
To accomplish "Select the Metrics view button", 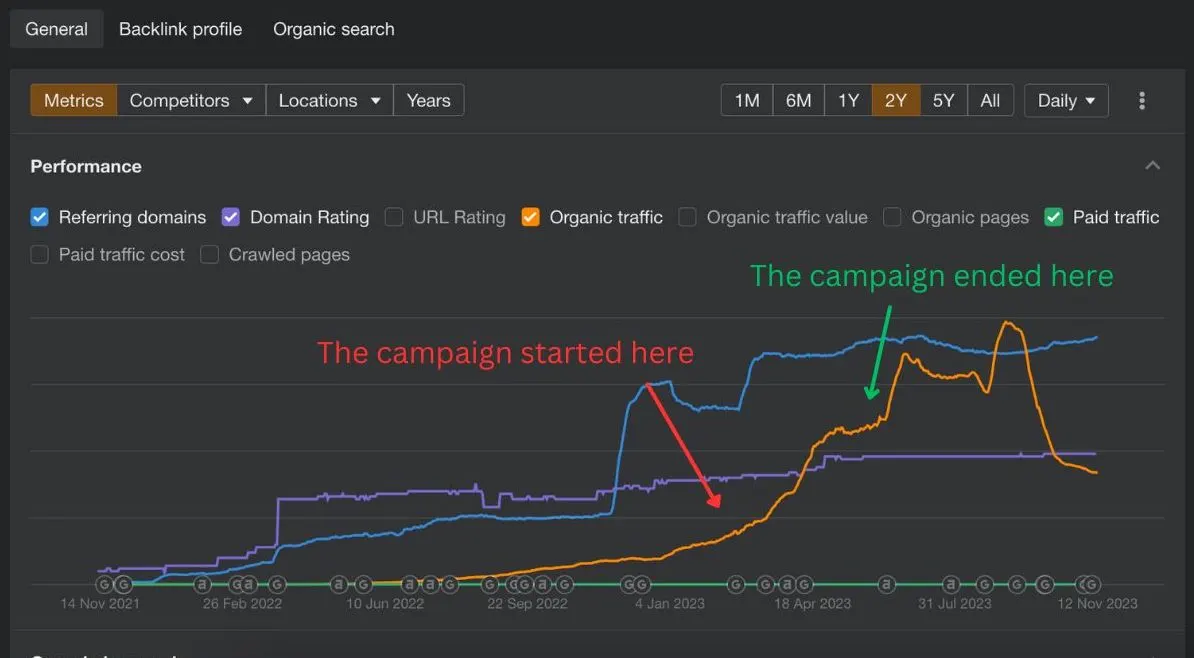I will (x=74, y=101).
